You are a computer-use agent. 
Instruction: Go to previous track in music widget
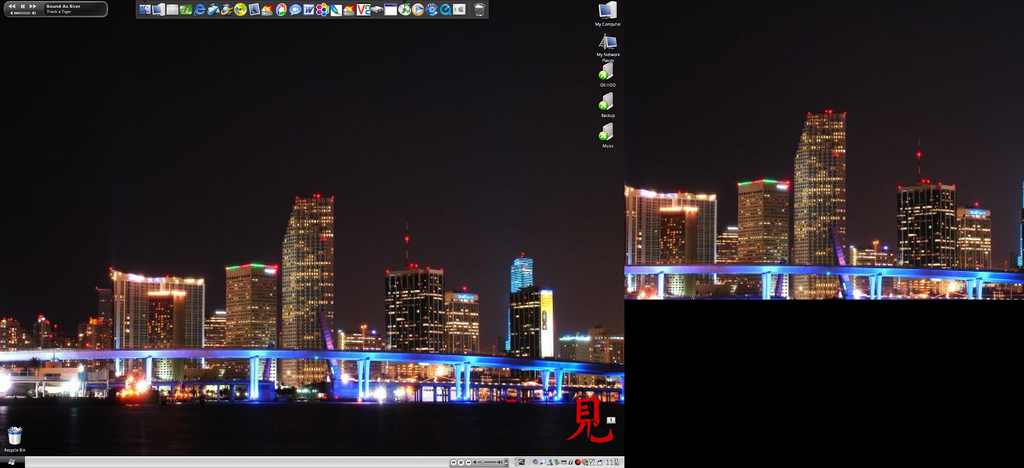click(x=12, y=6)
